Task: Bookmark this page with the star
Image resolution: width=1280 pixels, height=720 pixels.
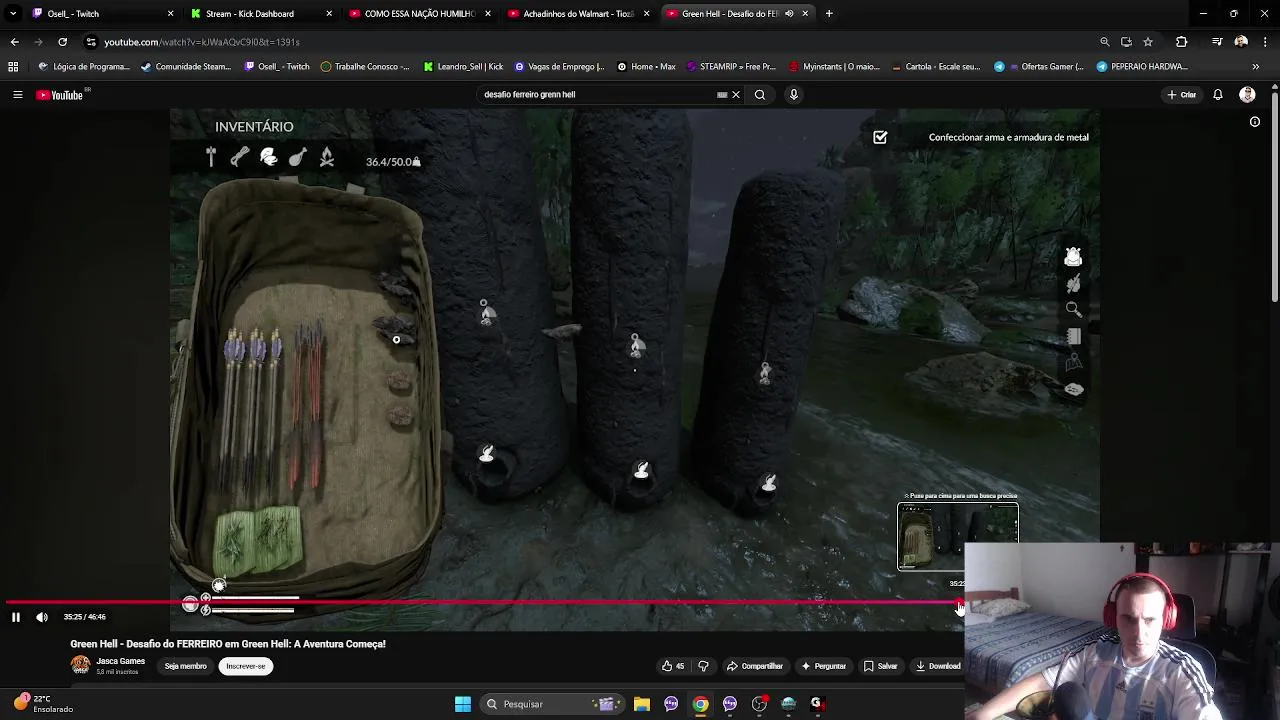Action: [x=1148, y=42]
